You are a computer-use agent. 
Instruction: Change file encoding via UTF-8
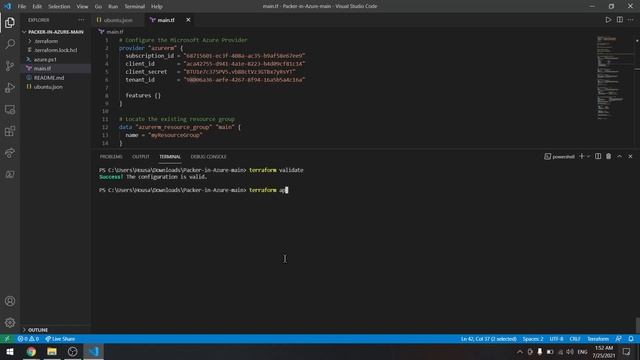point(556,339)
